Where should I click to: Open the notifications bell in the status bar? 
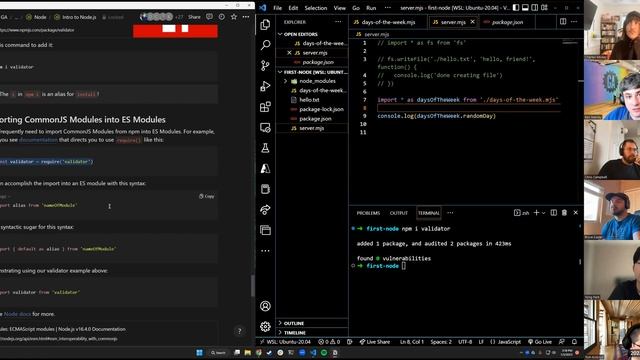coord(574,342)
